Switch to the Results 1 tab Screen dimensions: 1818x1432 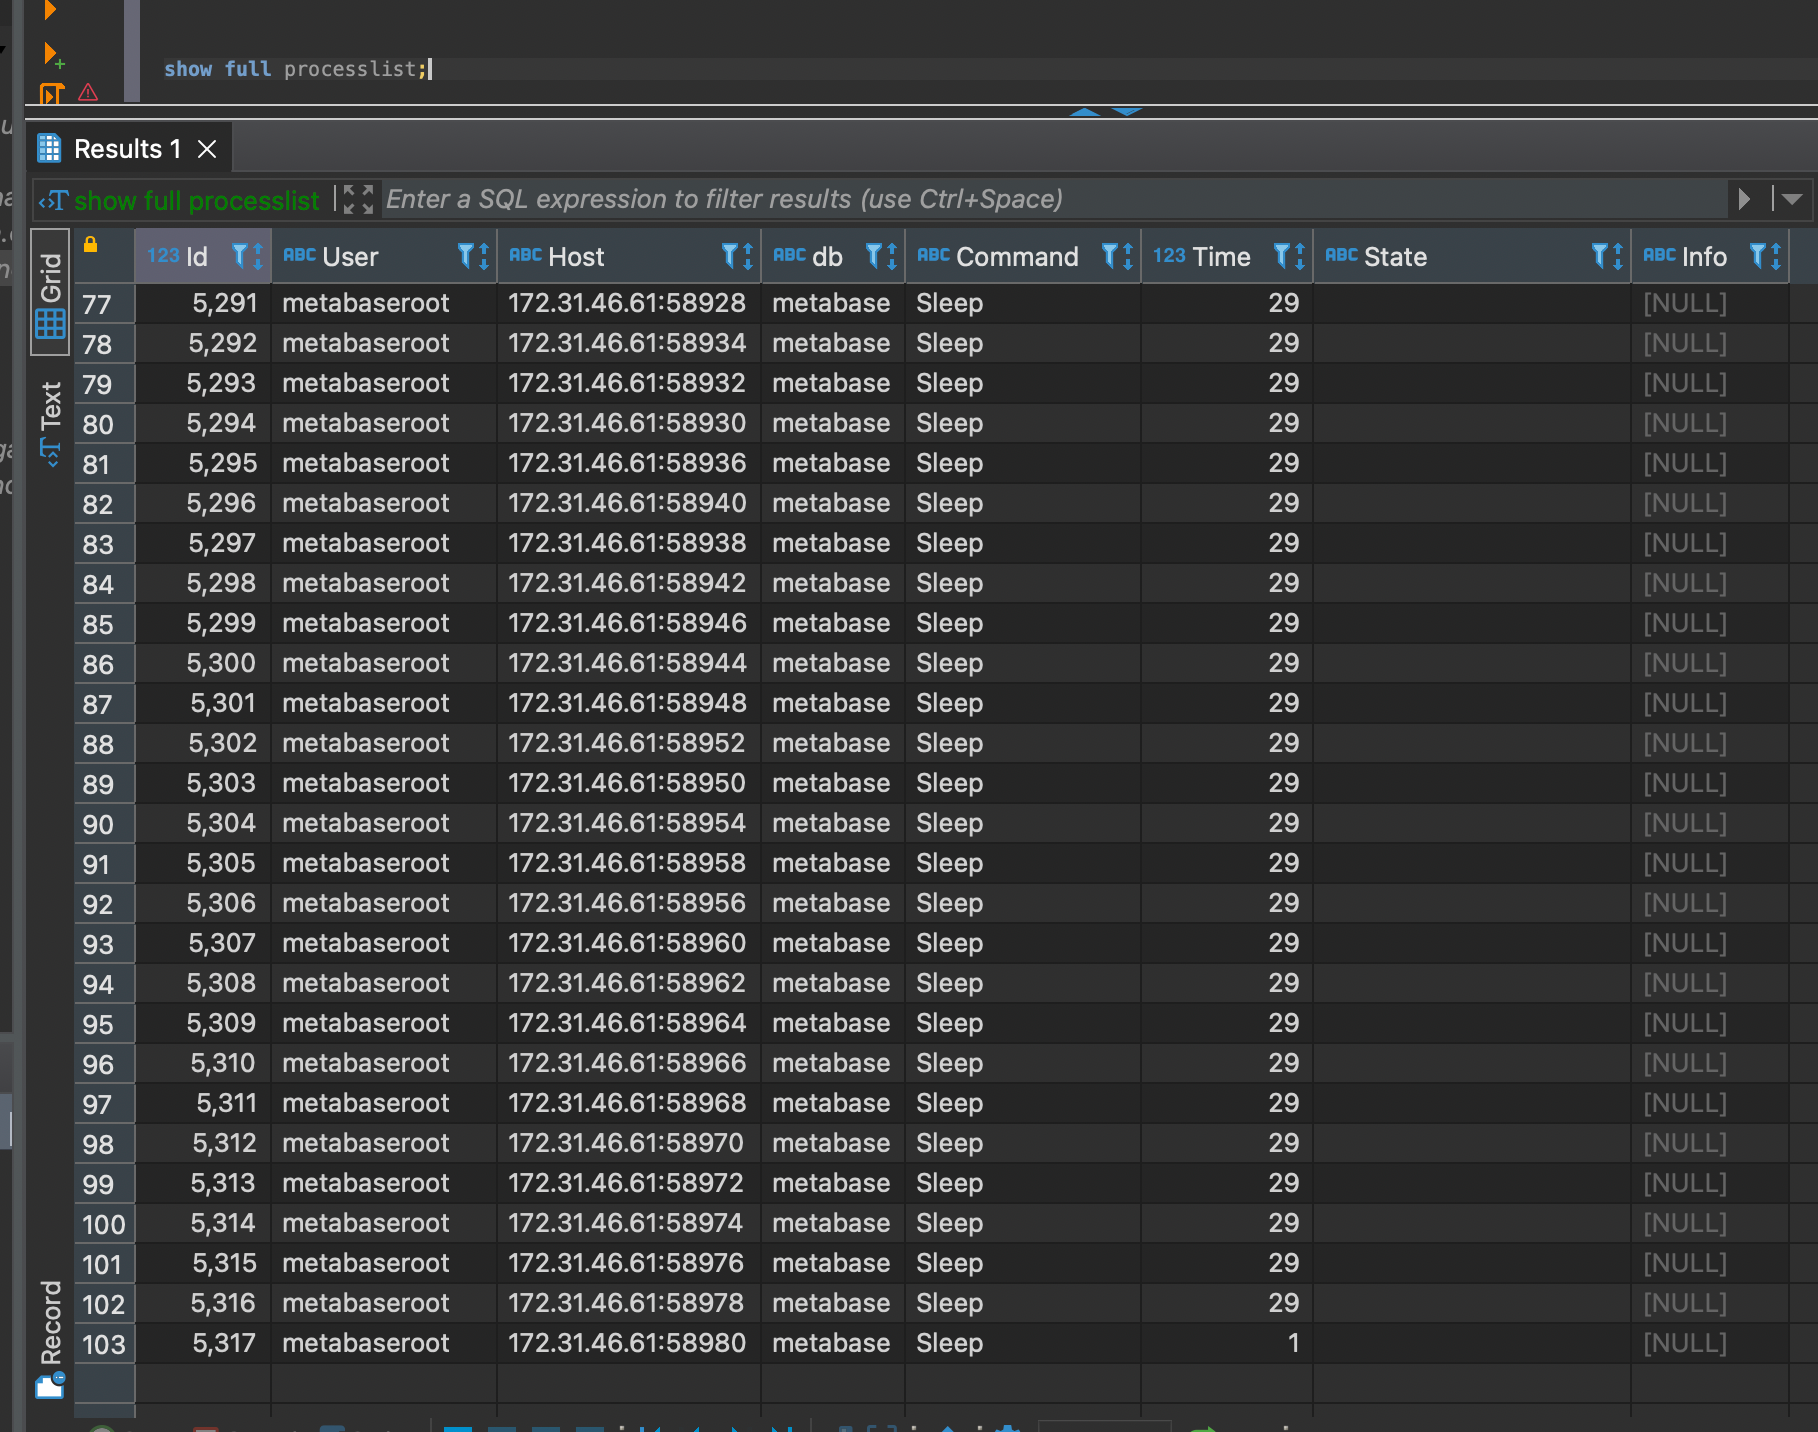128,149
